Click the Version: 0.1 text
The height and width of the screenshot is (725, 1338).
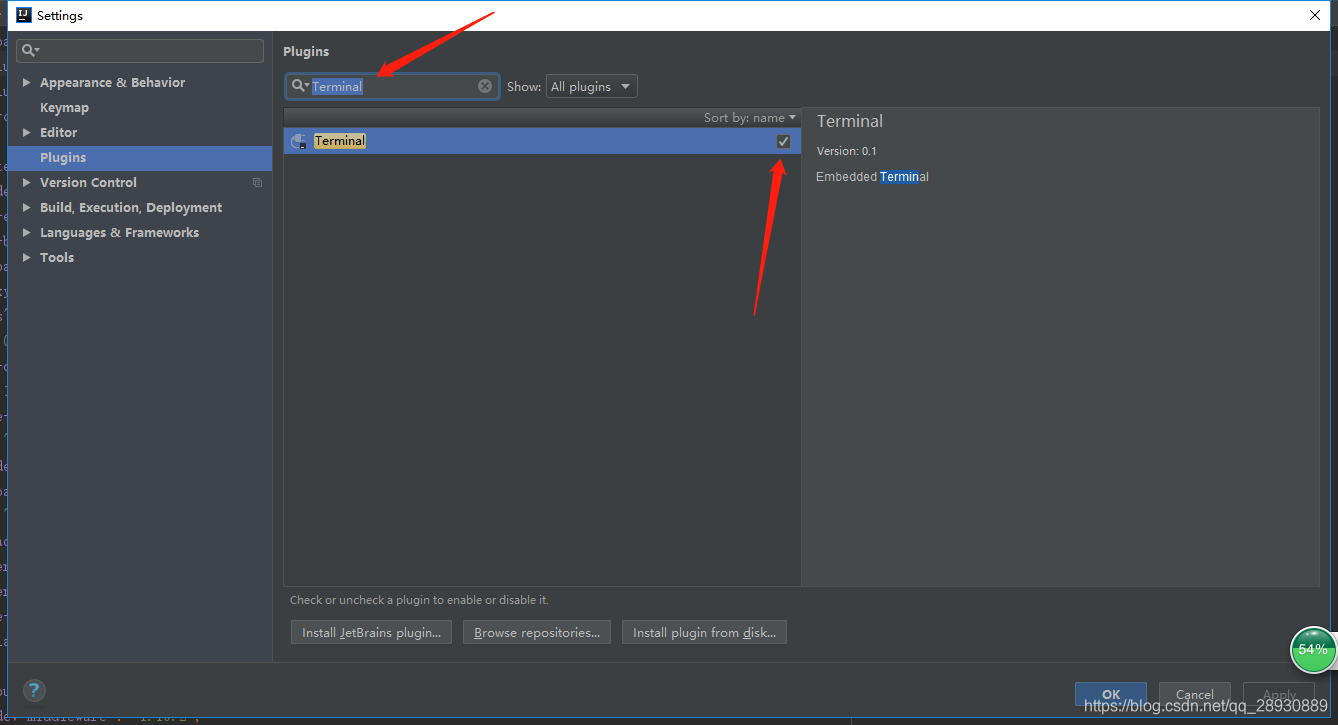(846, 151)
